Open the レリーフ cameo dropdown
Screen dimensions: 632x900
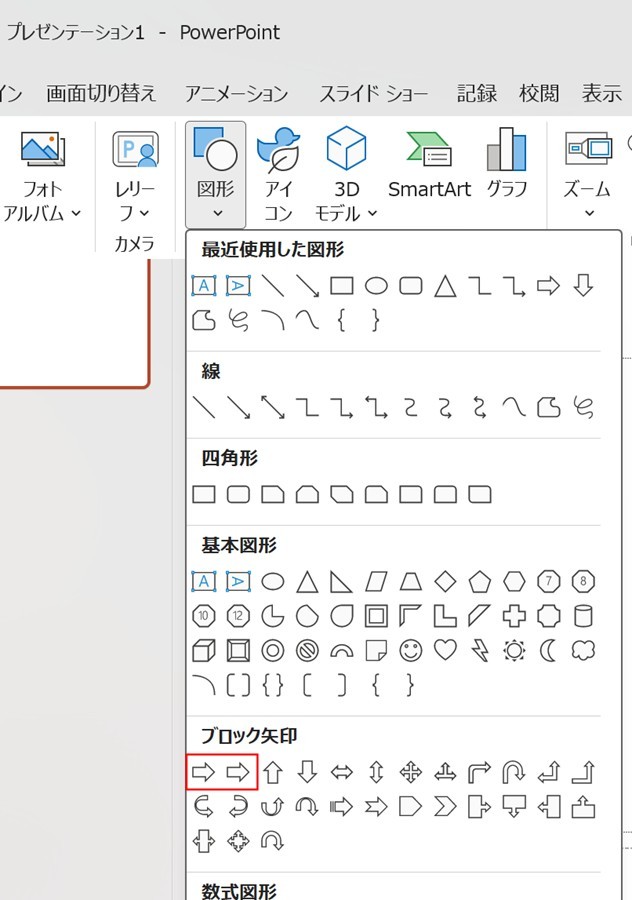click(135, 177)
